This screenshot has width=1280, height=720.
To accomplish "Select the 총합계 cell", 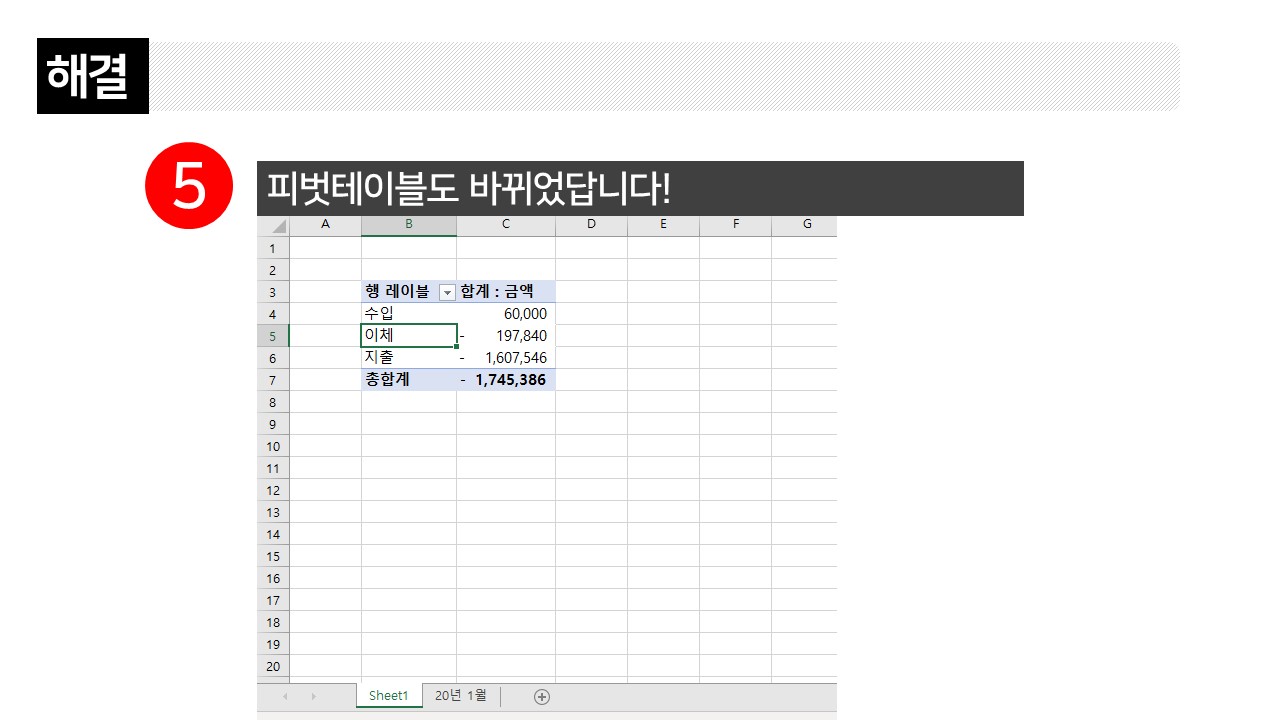I will coord(409,380).
